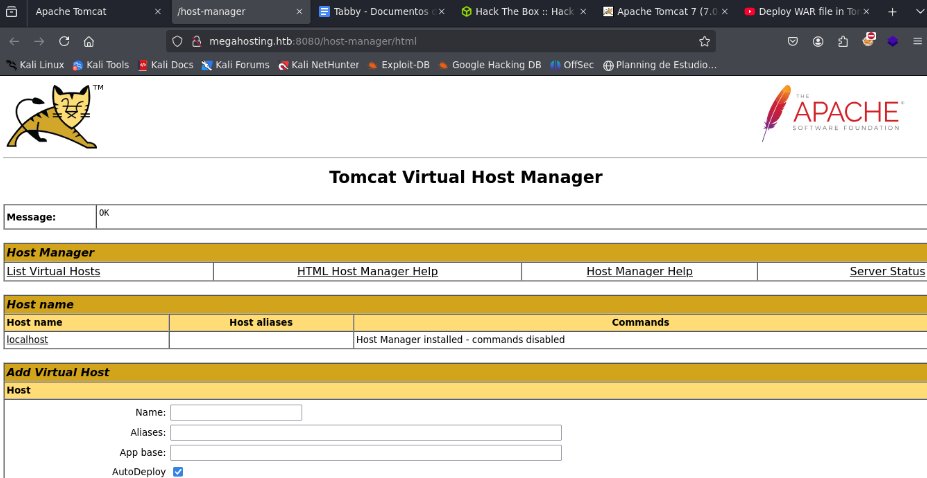Image resolution: width=927 pixels, height=478 pixels.
Task: Click the List Virtual Hosts link
Action: (53, 271)
